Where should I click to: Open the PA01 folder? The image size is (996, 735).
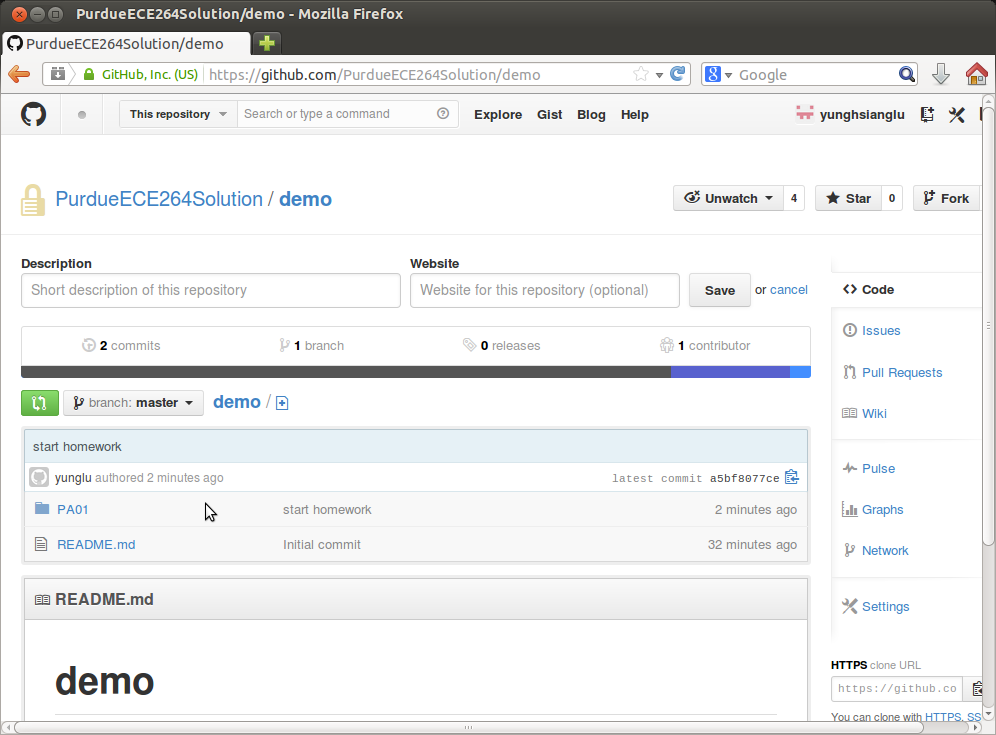[x=73, y=510]
